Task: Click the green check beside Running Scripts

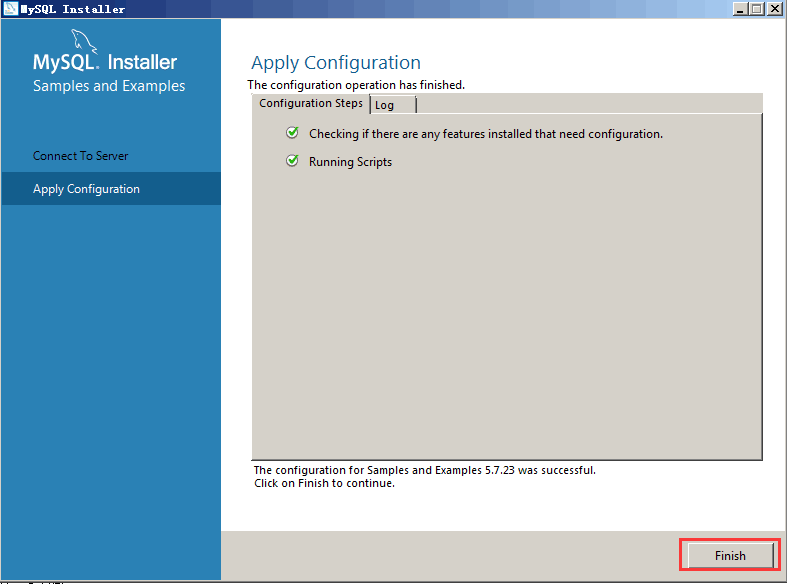Action: click(x=292, y=161)
